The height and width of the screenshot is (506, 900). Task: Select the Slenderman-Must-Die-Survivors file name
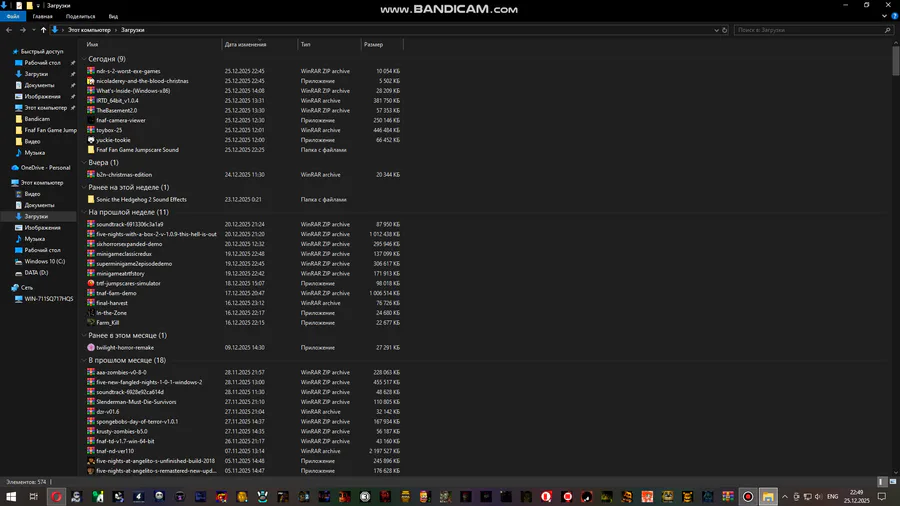136,402
